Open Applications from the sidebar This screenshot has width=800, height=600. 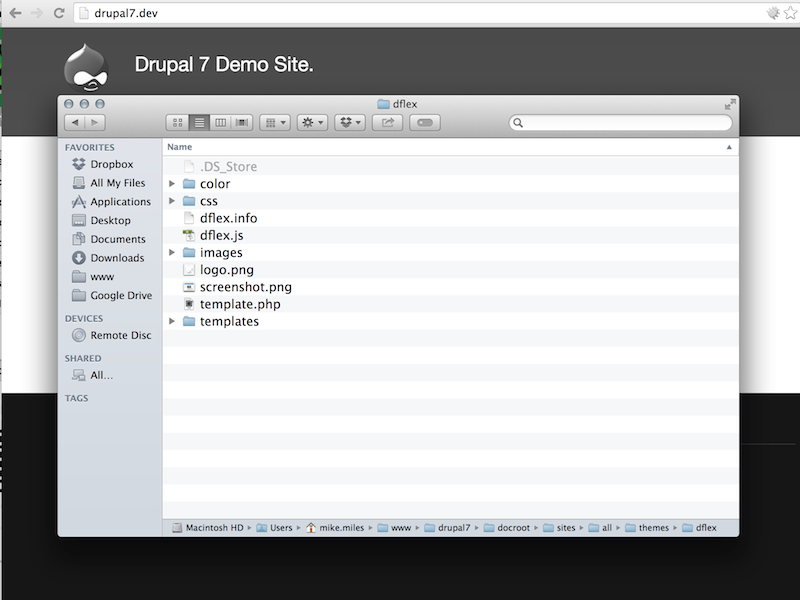click(x=120, y=202)
